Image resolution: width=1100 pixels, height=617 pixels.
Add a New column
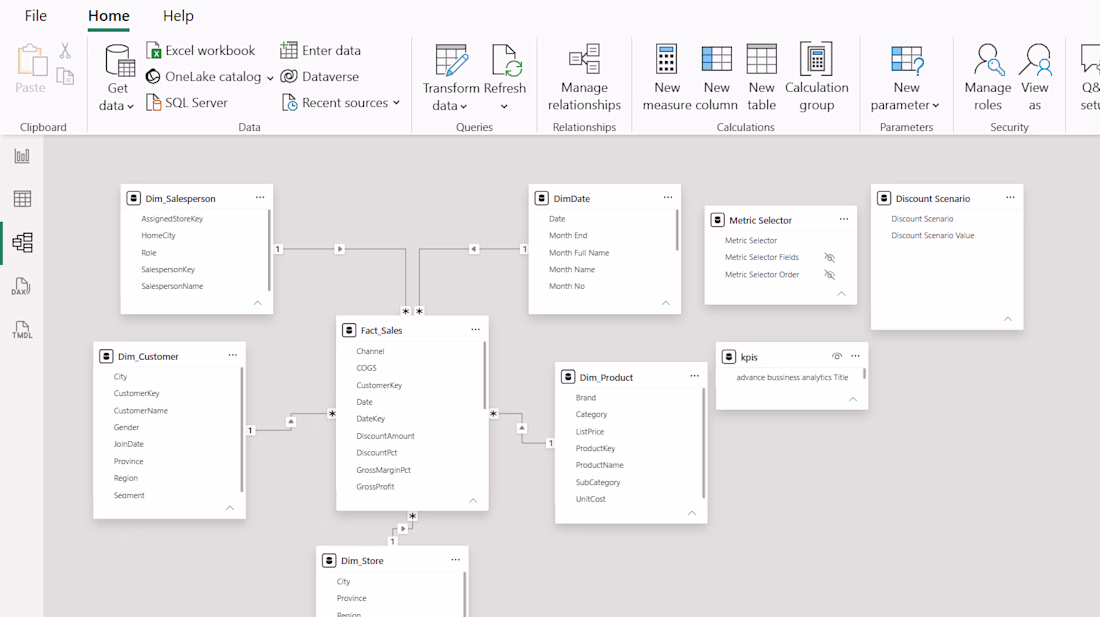[x=717, y=77]
